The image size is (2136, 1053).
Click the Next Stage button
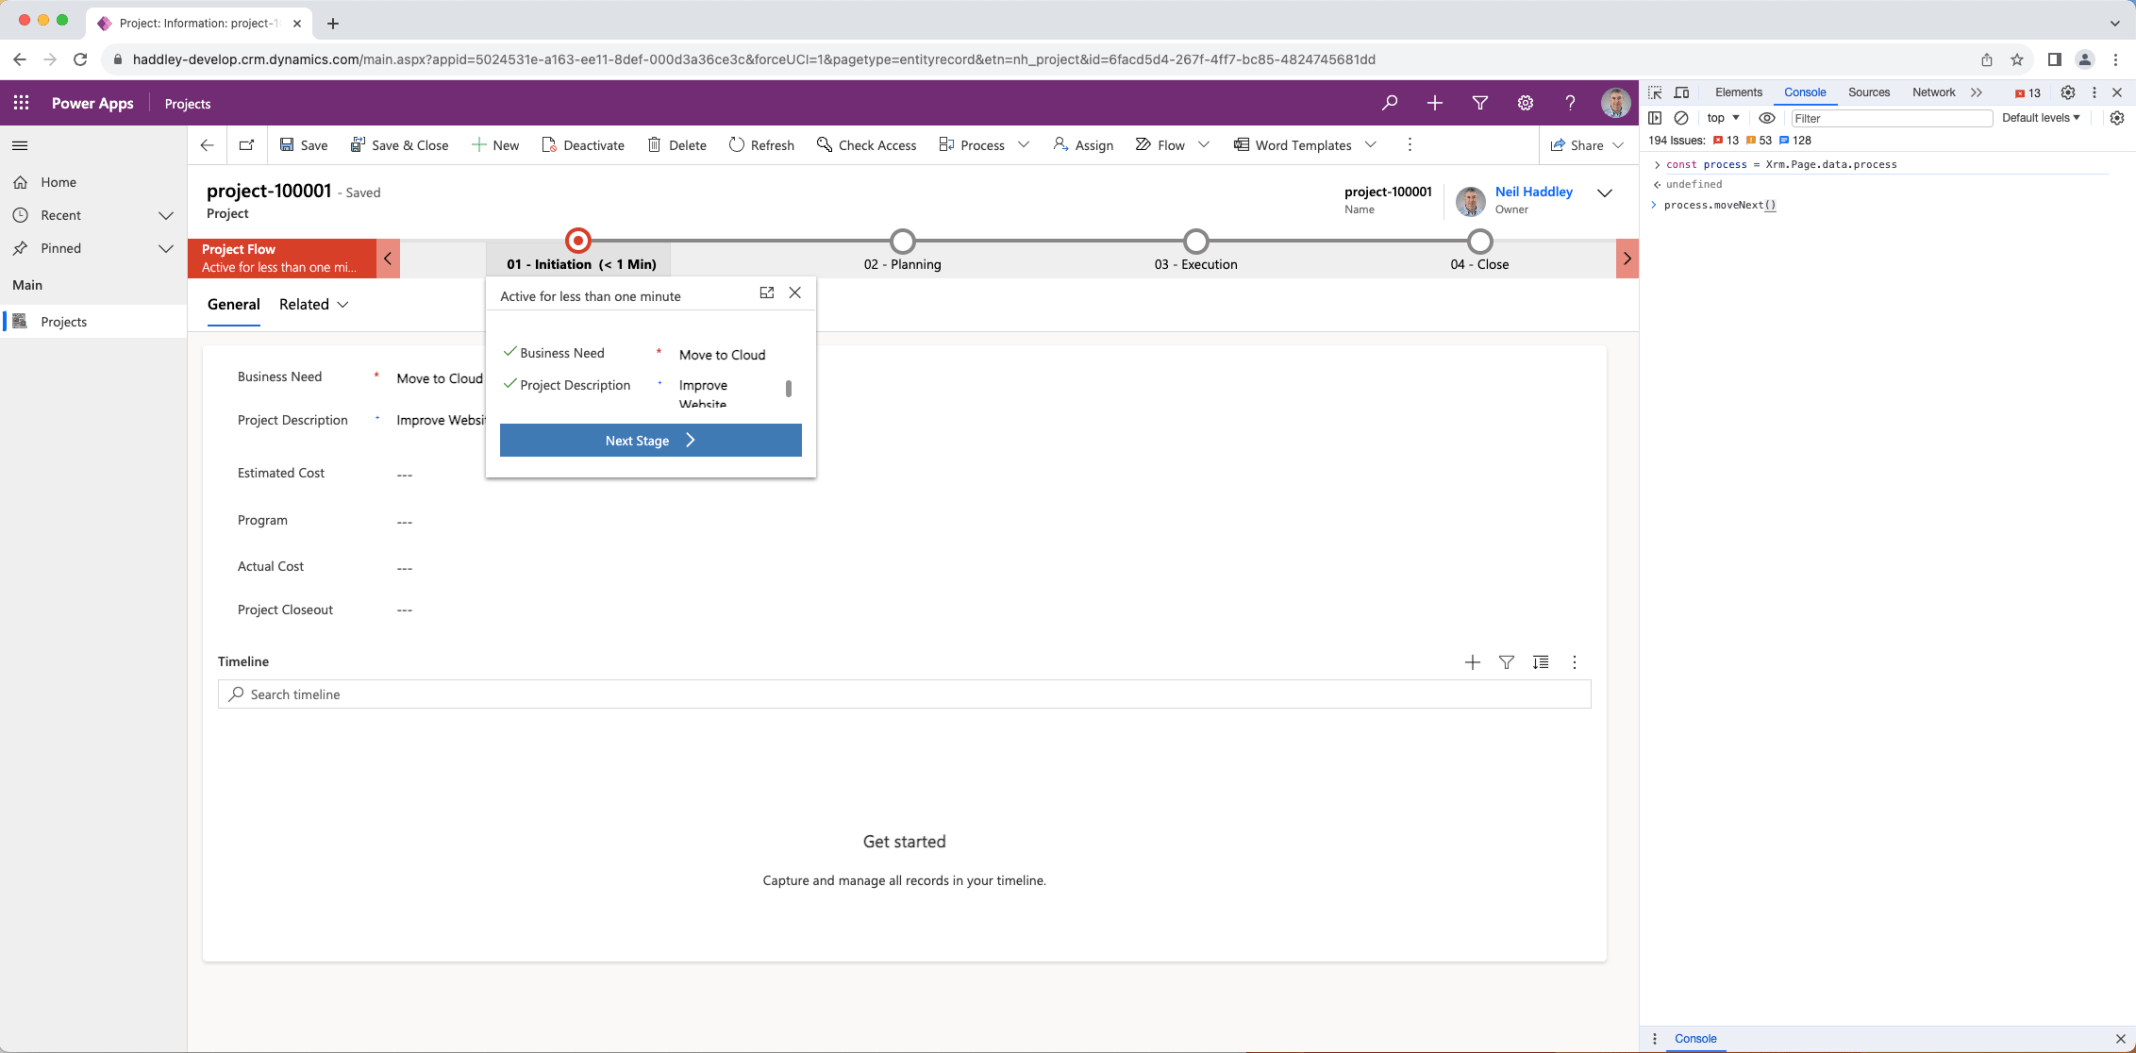[651, 440]
